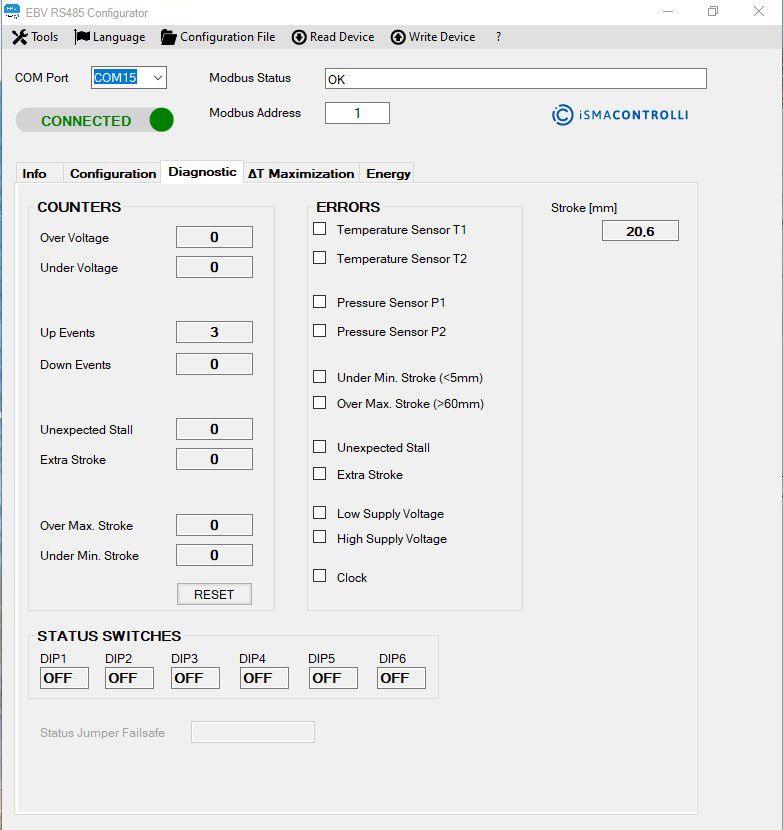Screen dimensions: 783x830
Task: Click the CONNECTED button
Action: (85, 120)
